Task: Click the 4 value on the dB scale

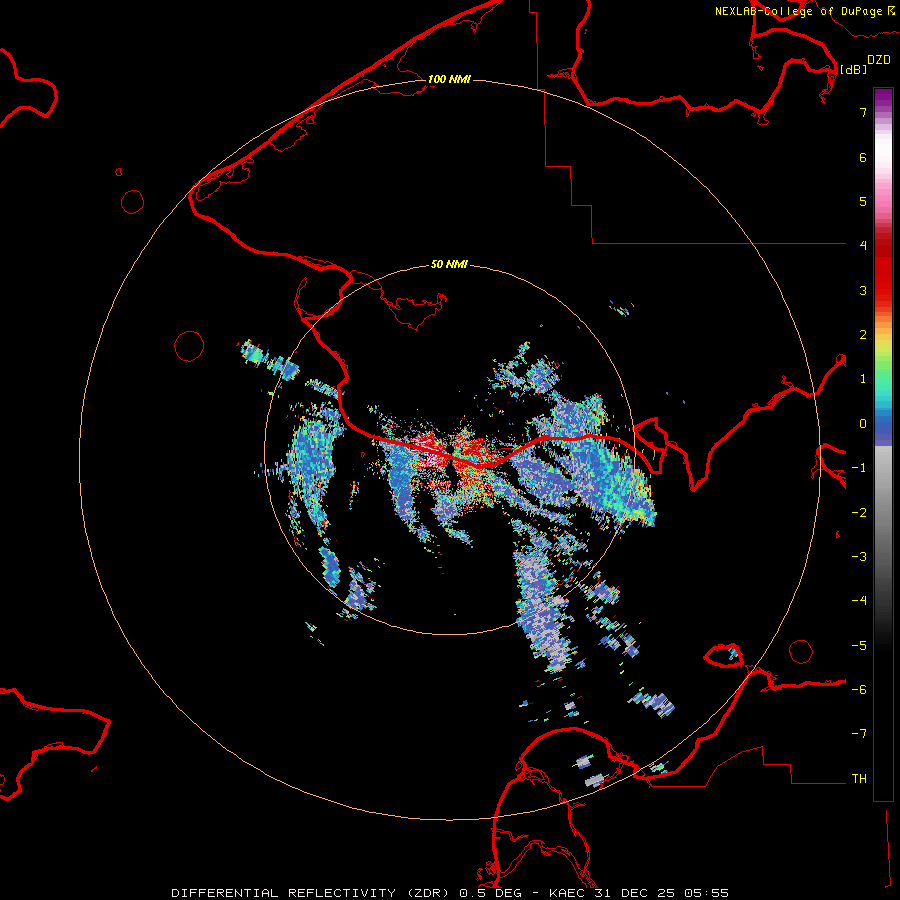Action: [863, 246]
